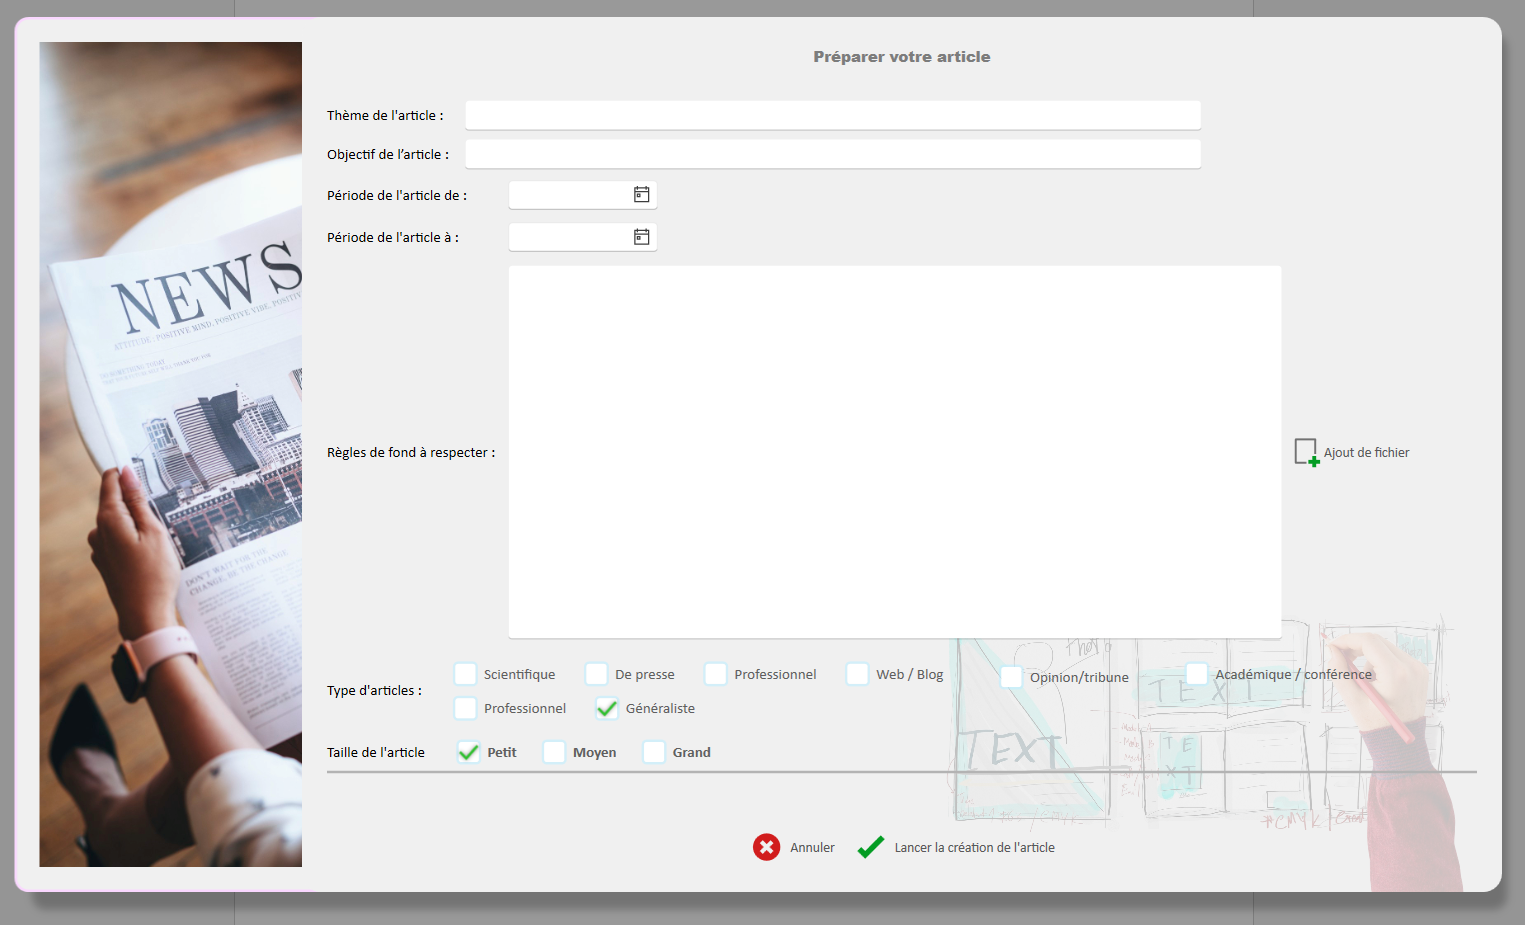
Task: Select the Moyen article size
Action: coord(554,752)
